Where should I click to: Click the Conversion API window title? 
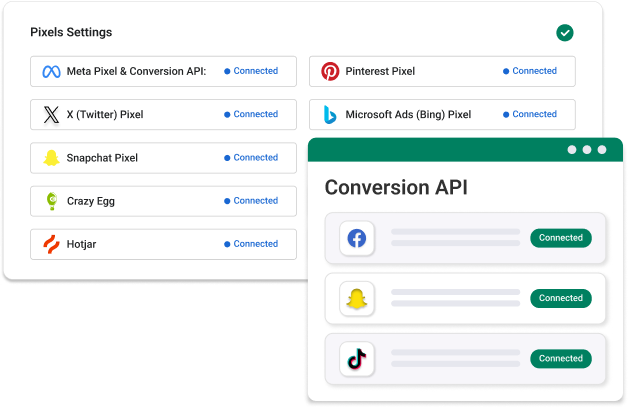point(396,187)
